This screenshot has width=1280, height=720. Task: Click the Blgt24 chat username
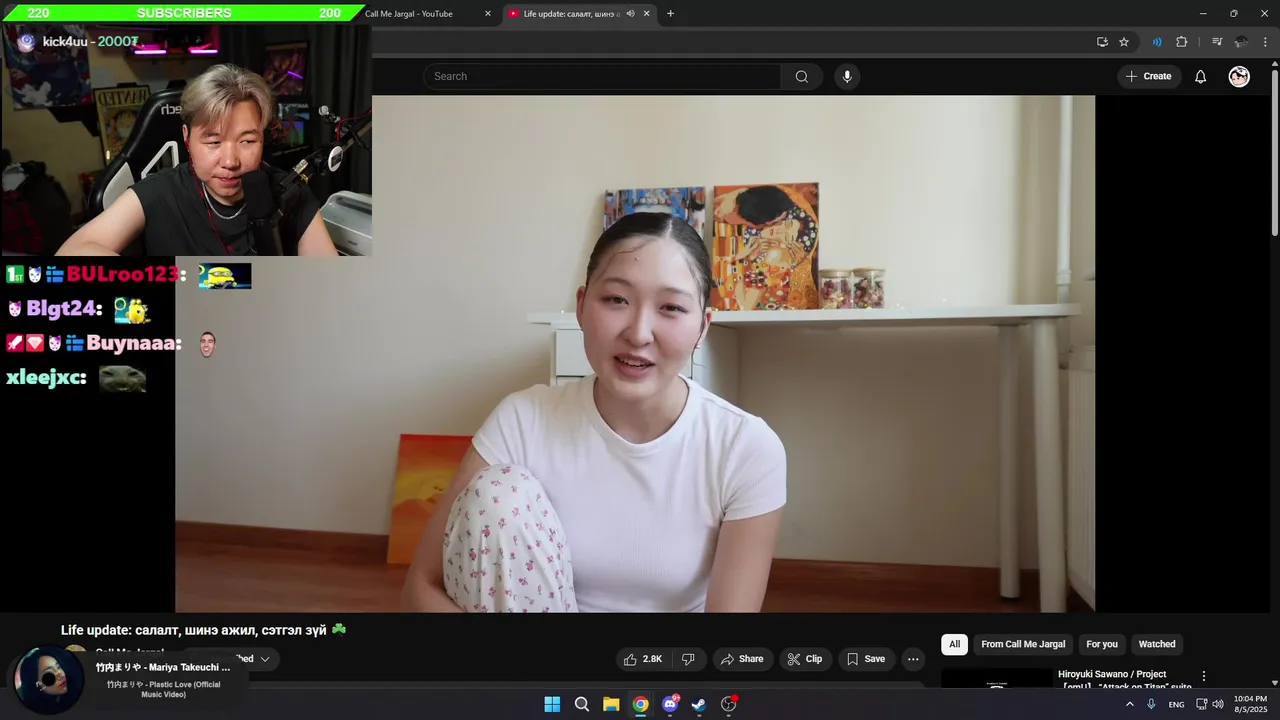(61, 309)
